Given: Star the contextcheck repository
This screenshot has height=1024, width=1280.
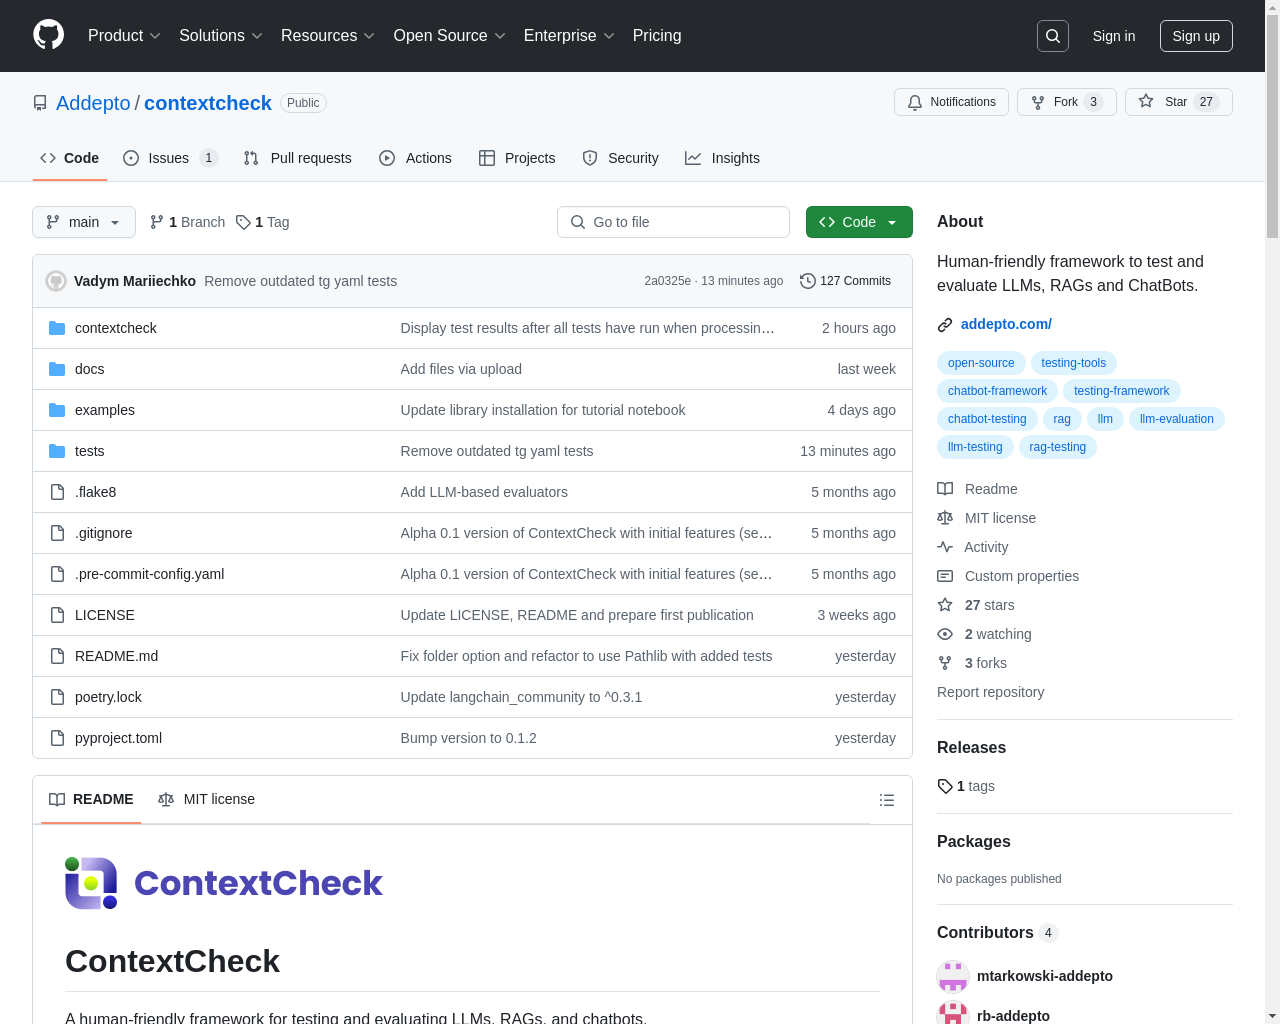Looking at the screenshot, I should pos(1178,102).
